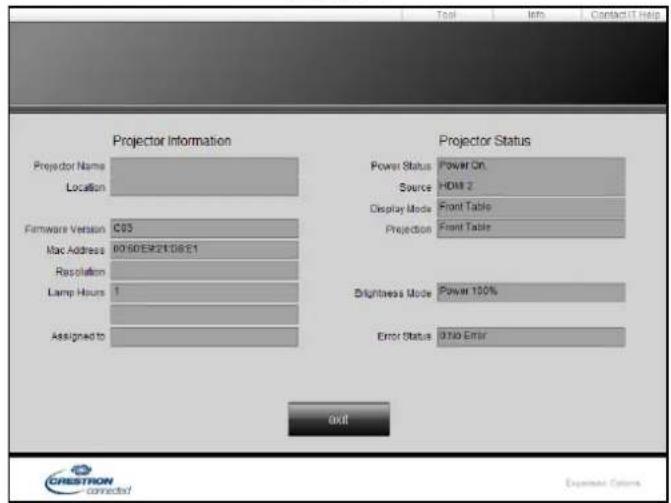Click the Firmware Version label
Screen dimensions: 671x503
click(65, 229)
